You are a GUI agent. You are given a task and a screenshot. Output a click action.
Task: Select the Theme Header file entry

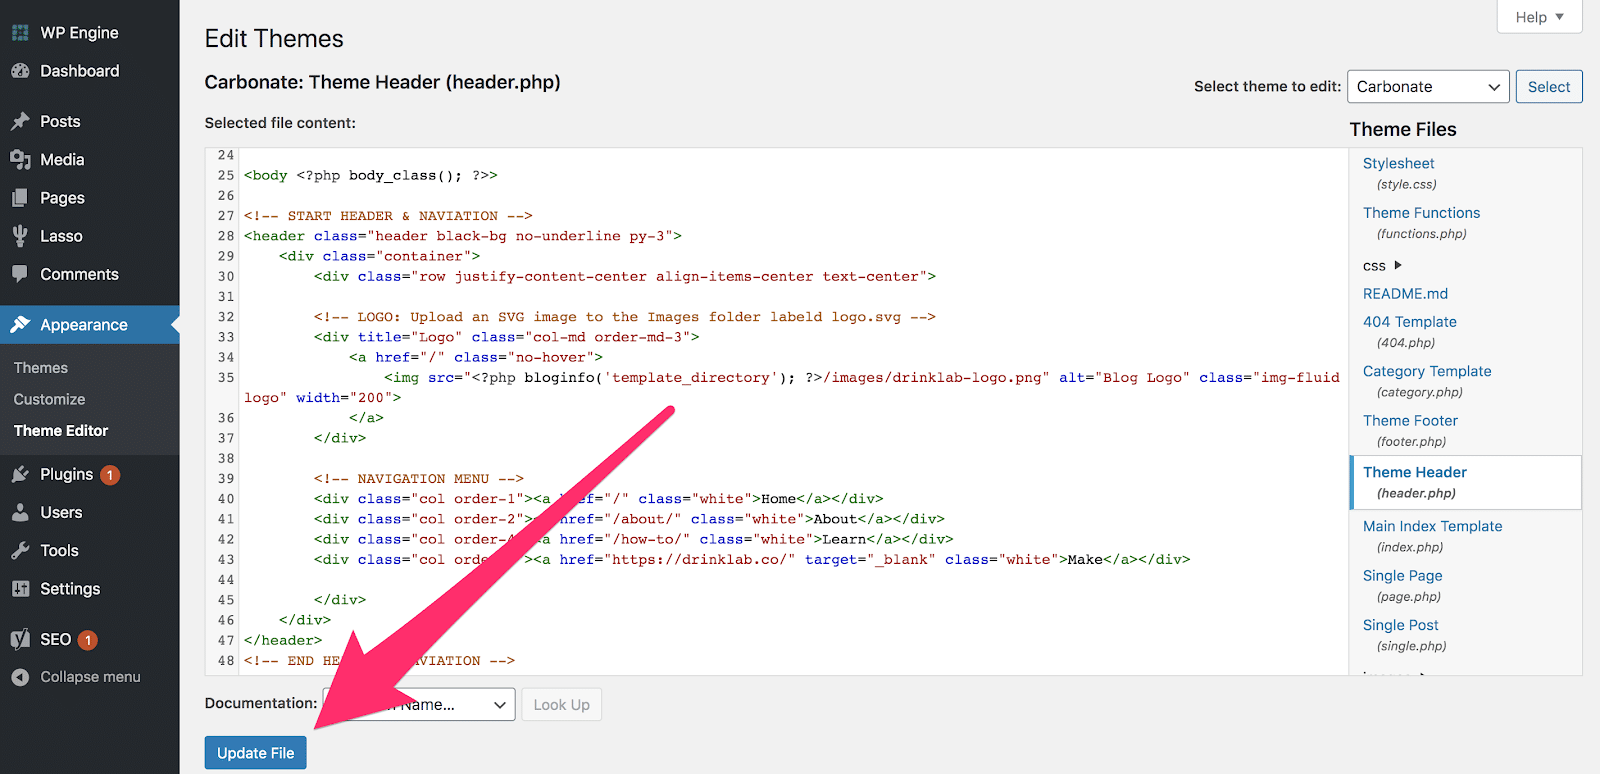point(1465,482)
